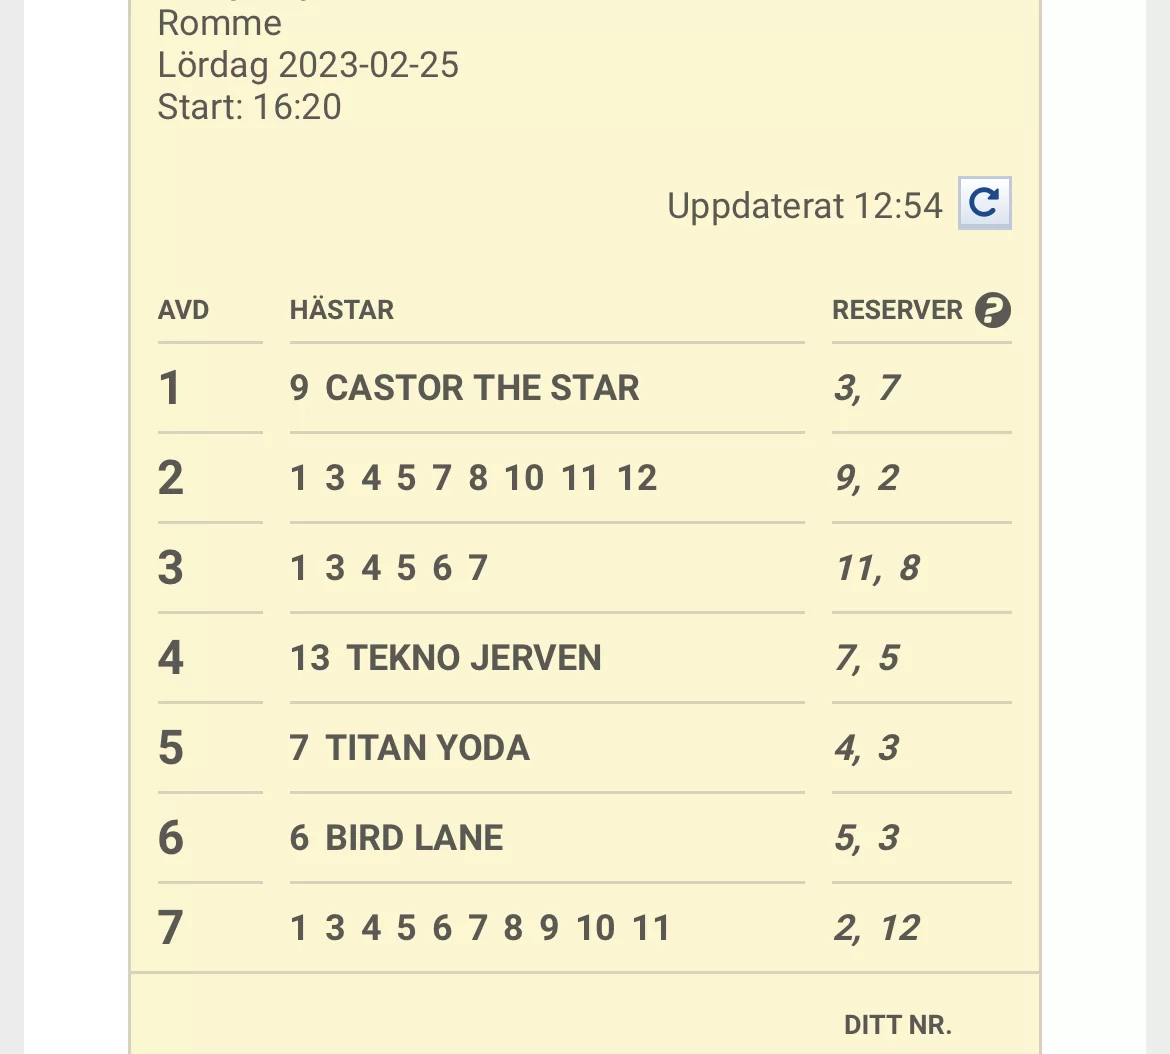Click the Lördag 2023-02-25 date line
The height and width of the screenshot is (1054, 1170).
tap(308, 65)
